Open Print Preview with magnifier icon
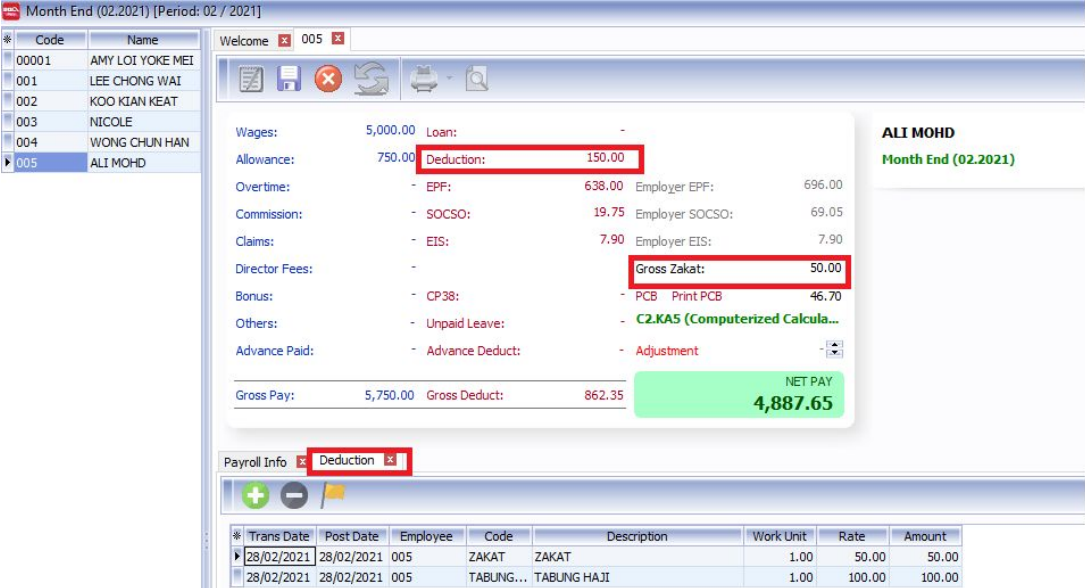The height and width of the screenshot is (588, 1085). click(476, 79)
